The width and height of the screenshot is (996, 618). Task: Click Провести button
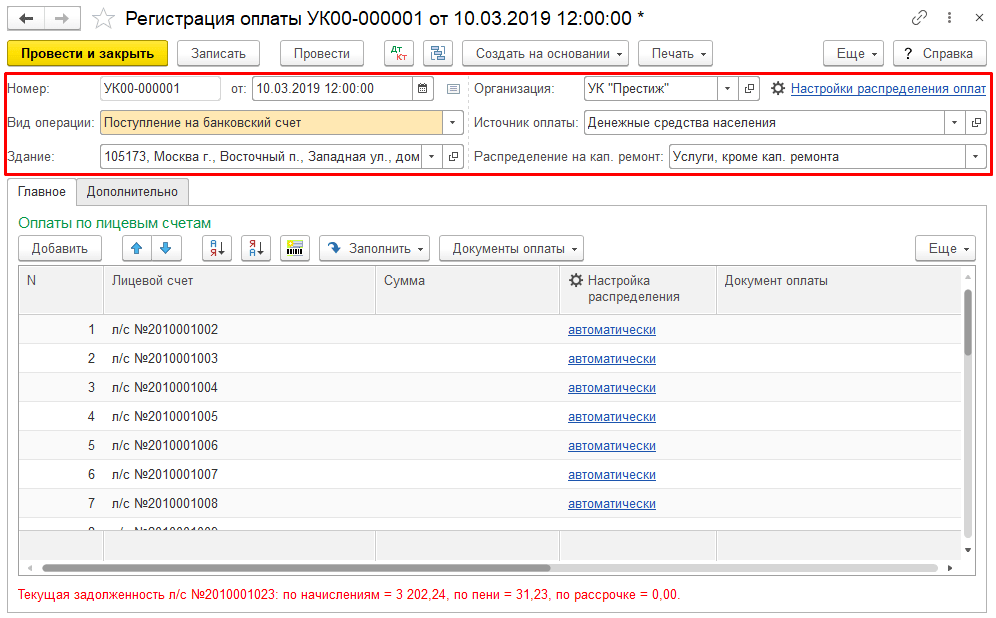(322, 53)
